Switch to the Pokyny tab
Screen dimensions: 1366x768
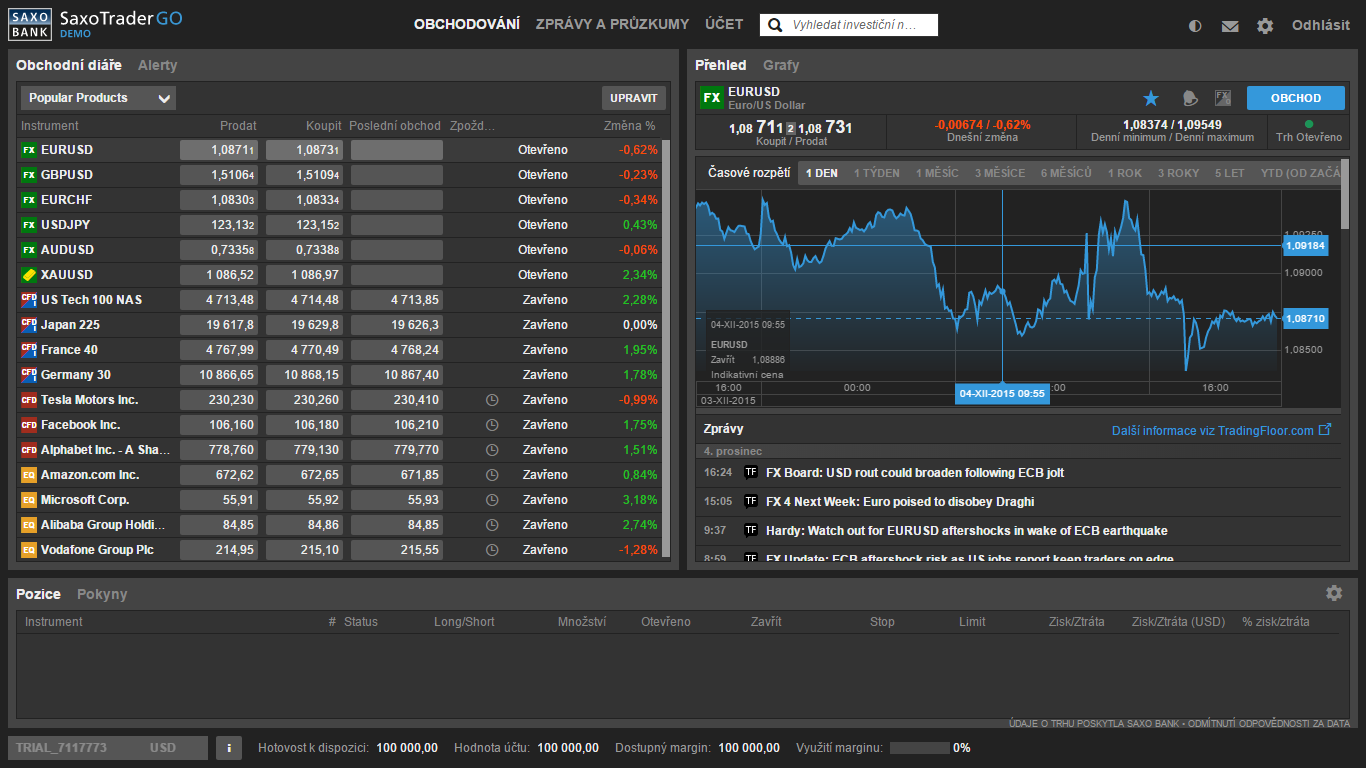click(102, 594)
